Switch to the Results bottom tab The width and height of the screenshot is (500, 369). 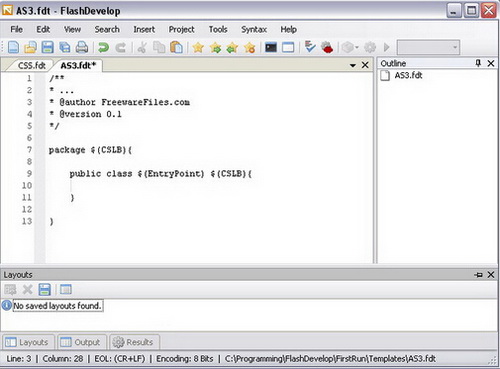point(134,342)
